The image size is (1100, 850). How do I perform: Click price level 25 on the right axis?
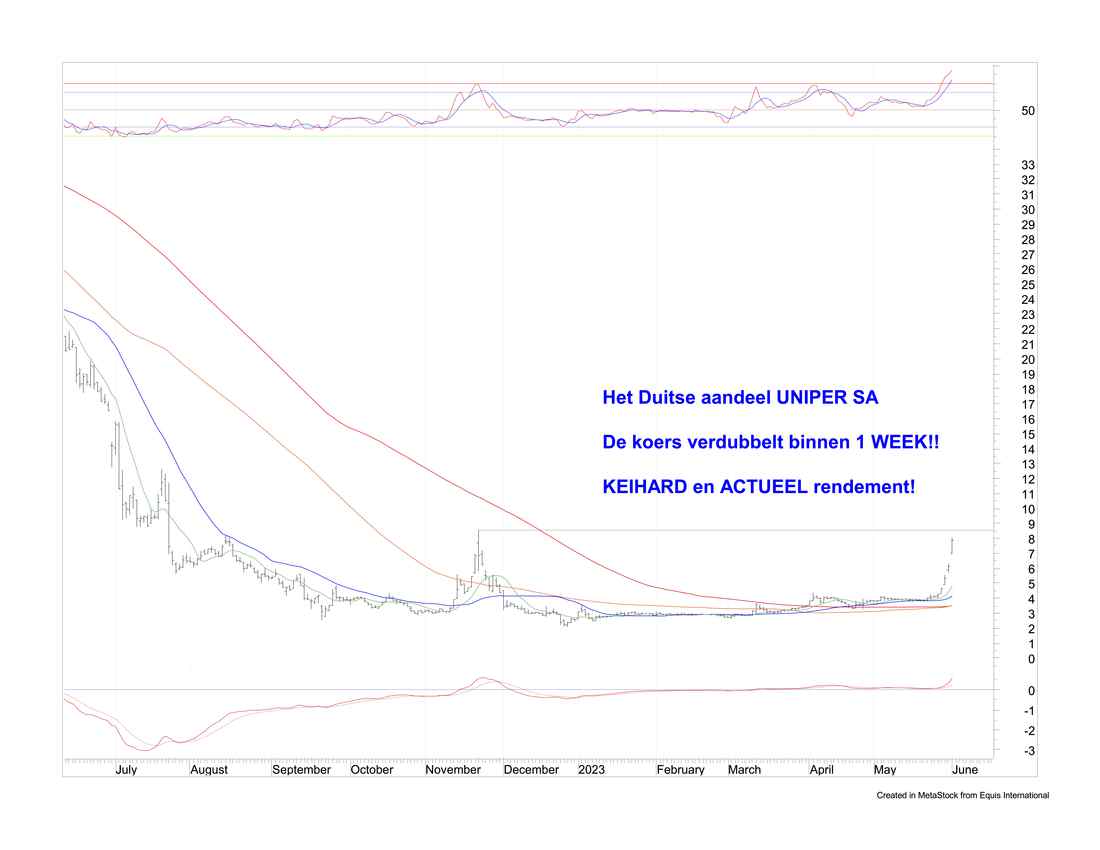tap(1028, 285)
